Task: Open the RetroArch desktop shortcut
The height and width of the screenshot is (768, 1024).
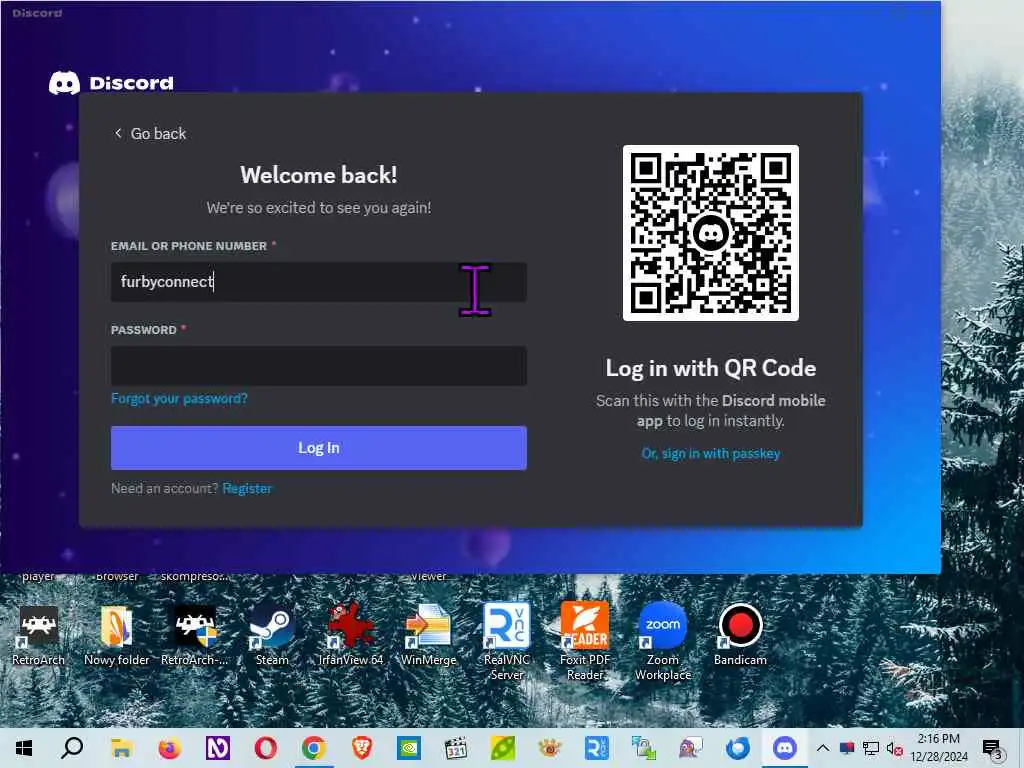Action: pos(39,635)
